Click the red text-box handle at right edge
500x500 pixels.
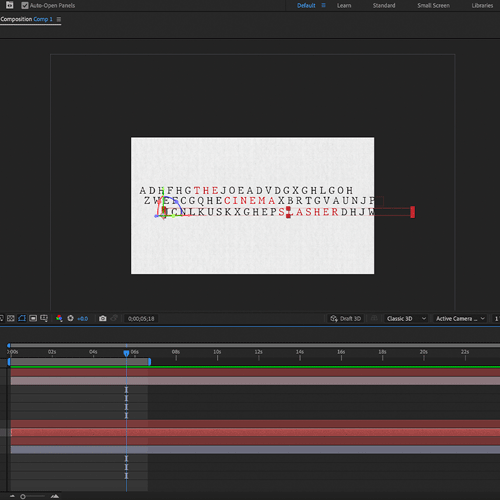[412, 212]
